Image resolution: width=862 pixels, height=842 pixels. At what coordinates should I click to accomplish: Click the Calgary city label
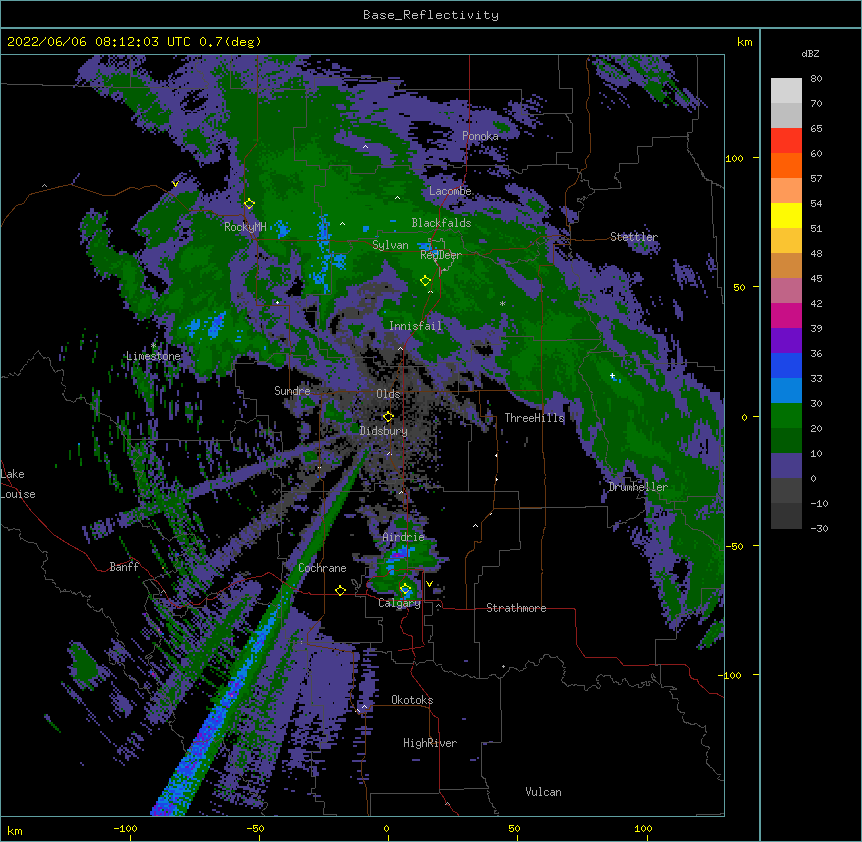[x=400, y=603]
